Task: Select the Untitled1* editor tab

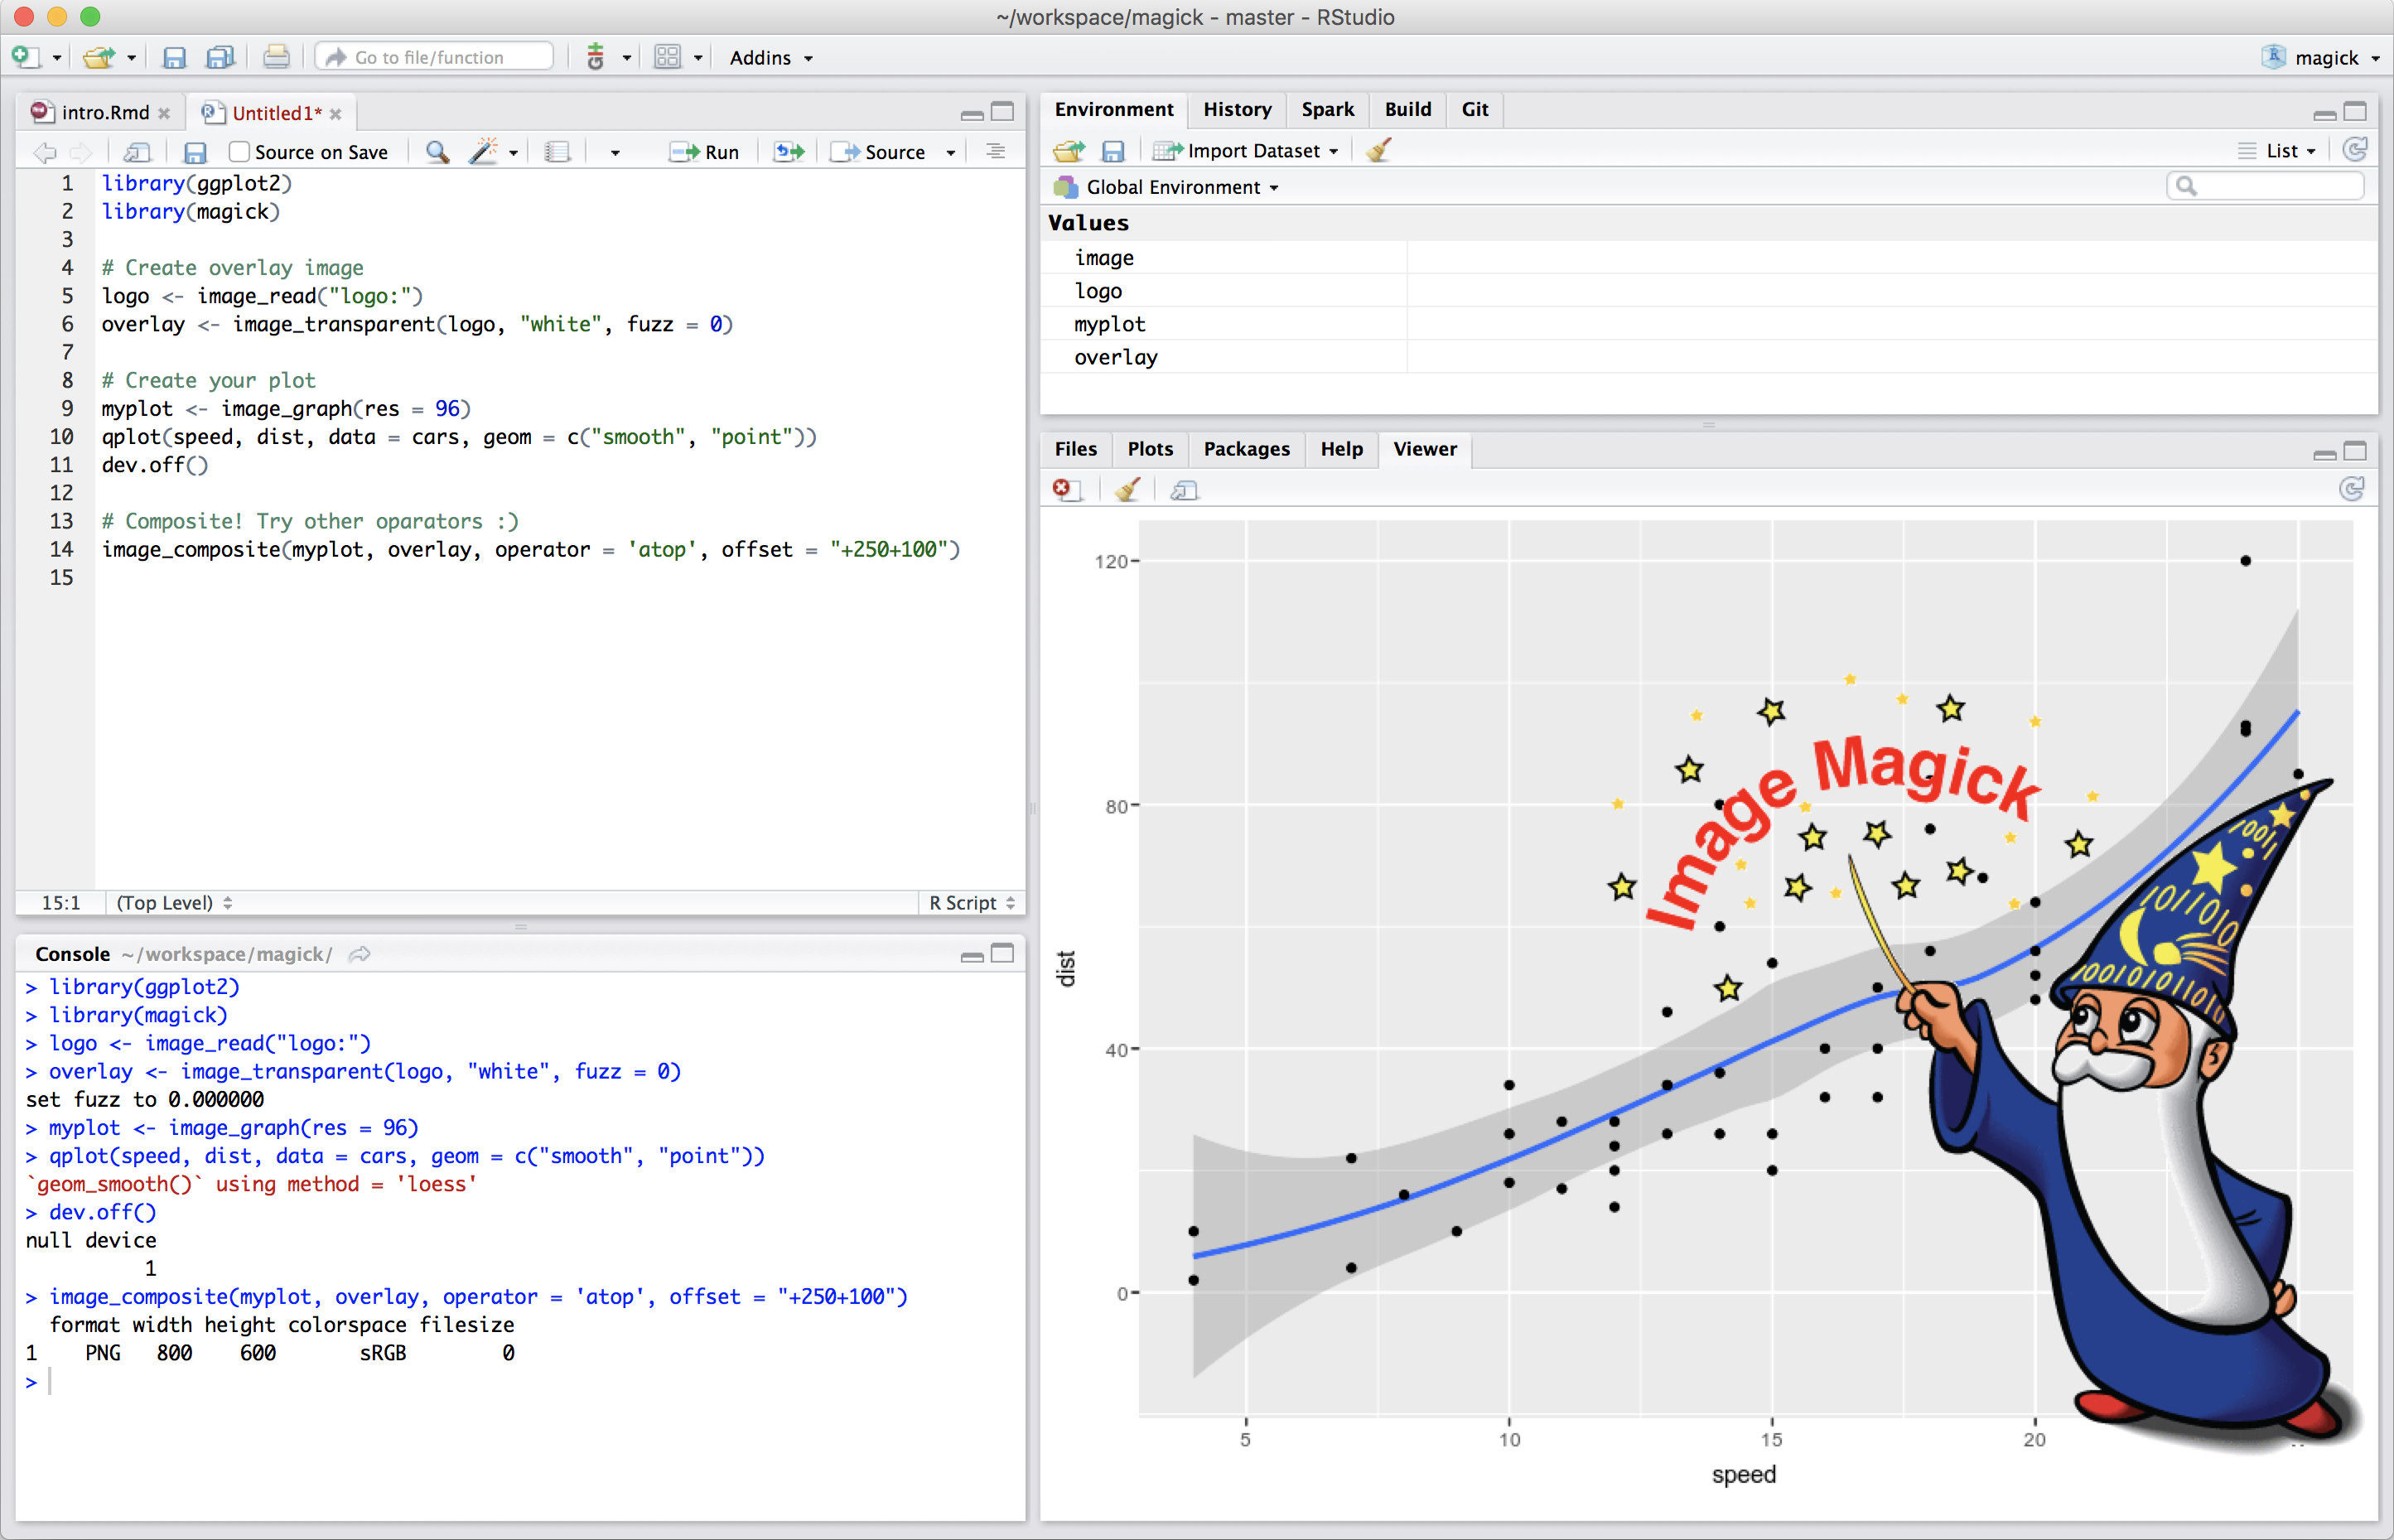Action: pos(276,113)
